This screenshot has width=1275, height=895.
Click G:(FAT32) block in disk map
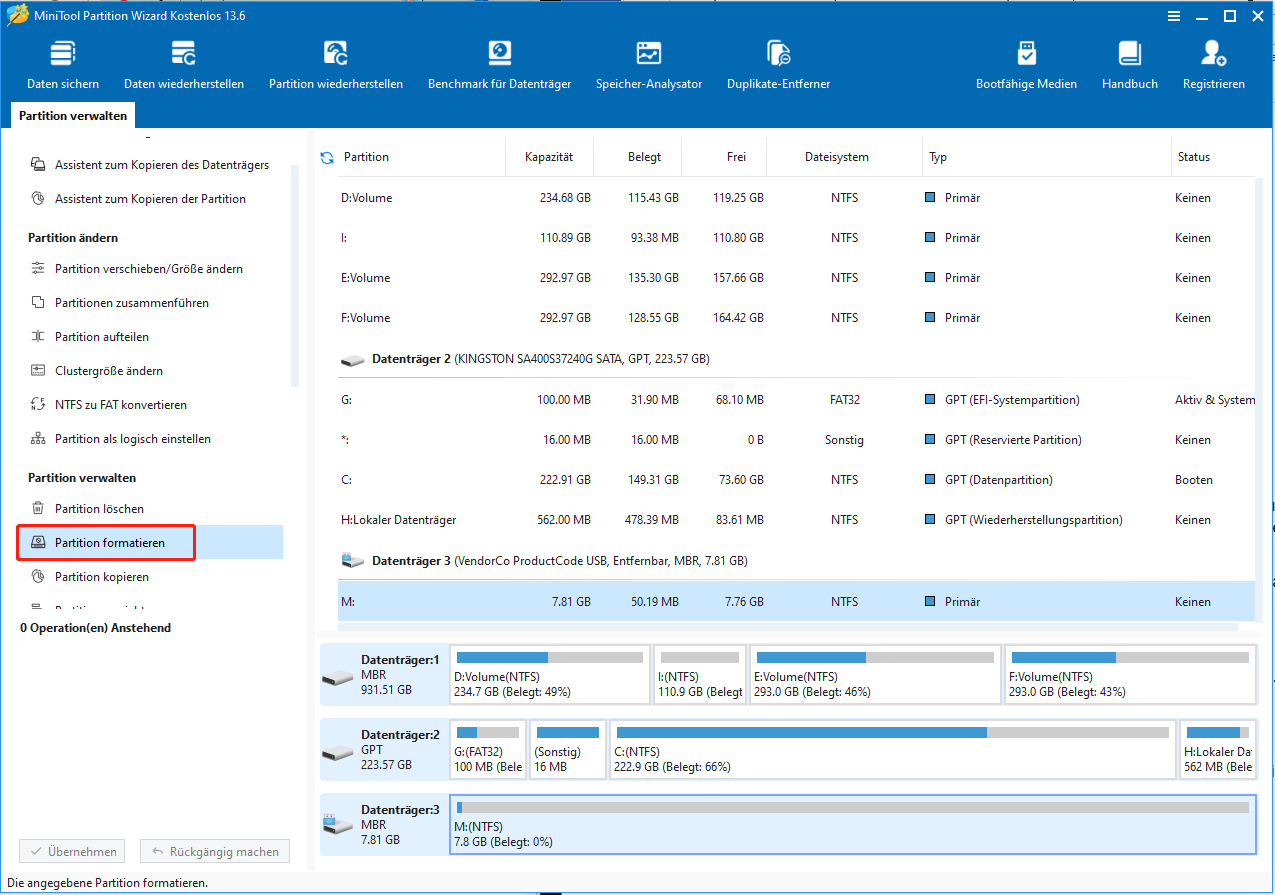pyautogui.click(x=488, y=749)
